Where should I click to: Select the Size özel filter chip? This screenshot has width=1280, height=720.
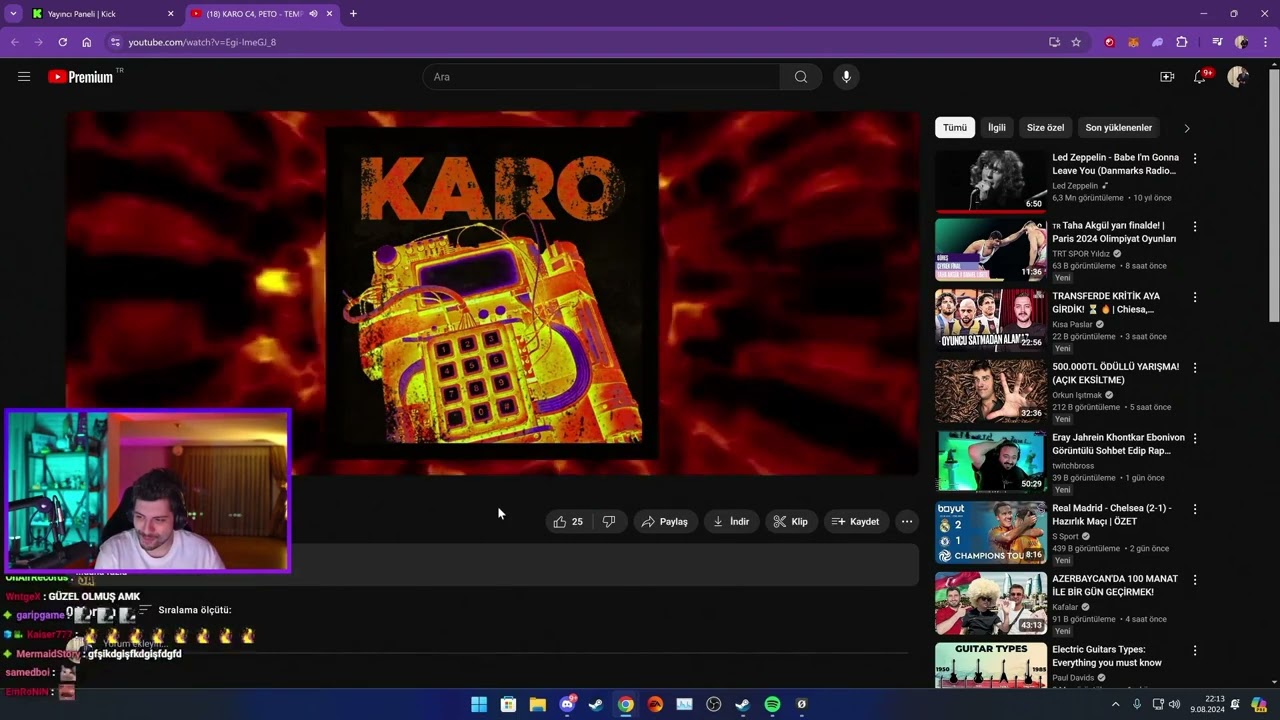(x=1045, y=127)
